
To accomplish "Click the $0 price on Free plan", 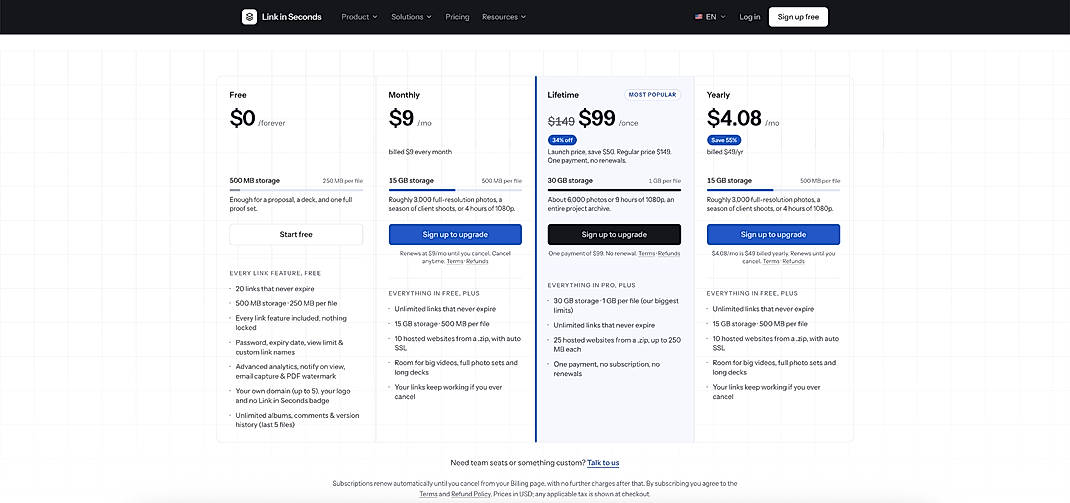I will (242, 118).
